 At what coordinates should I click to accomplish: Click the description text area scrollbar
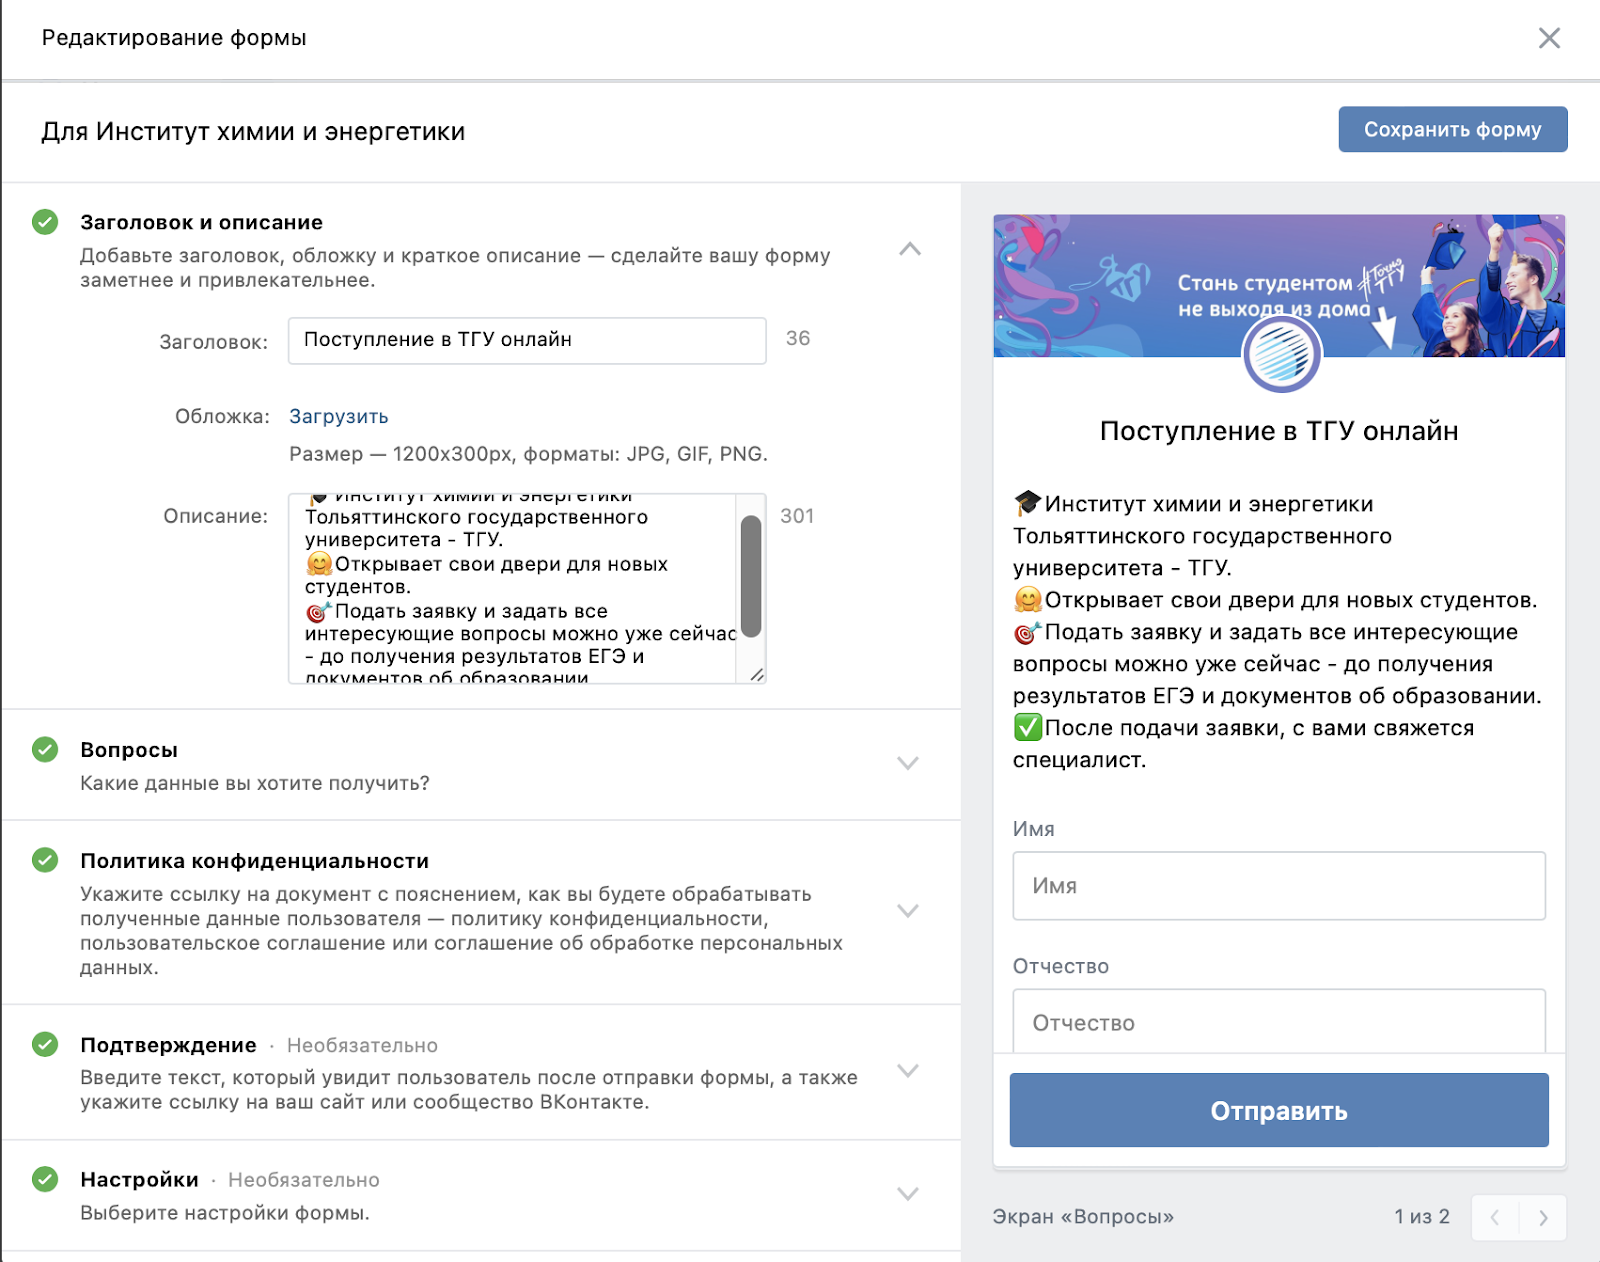pyautogui.click(x=751, y=577)
